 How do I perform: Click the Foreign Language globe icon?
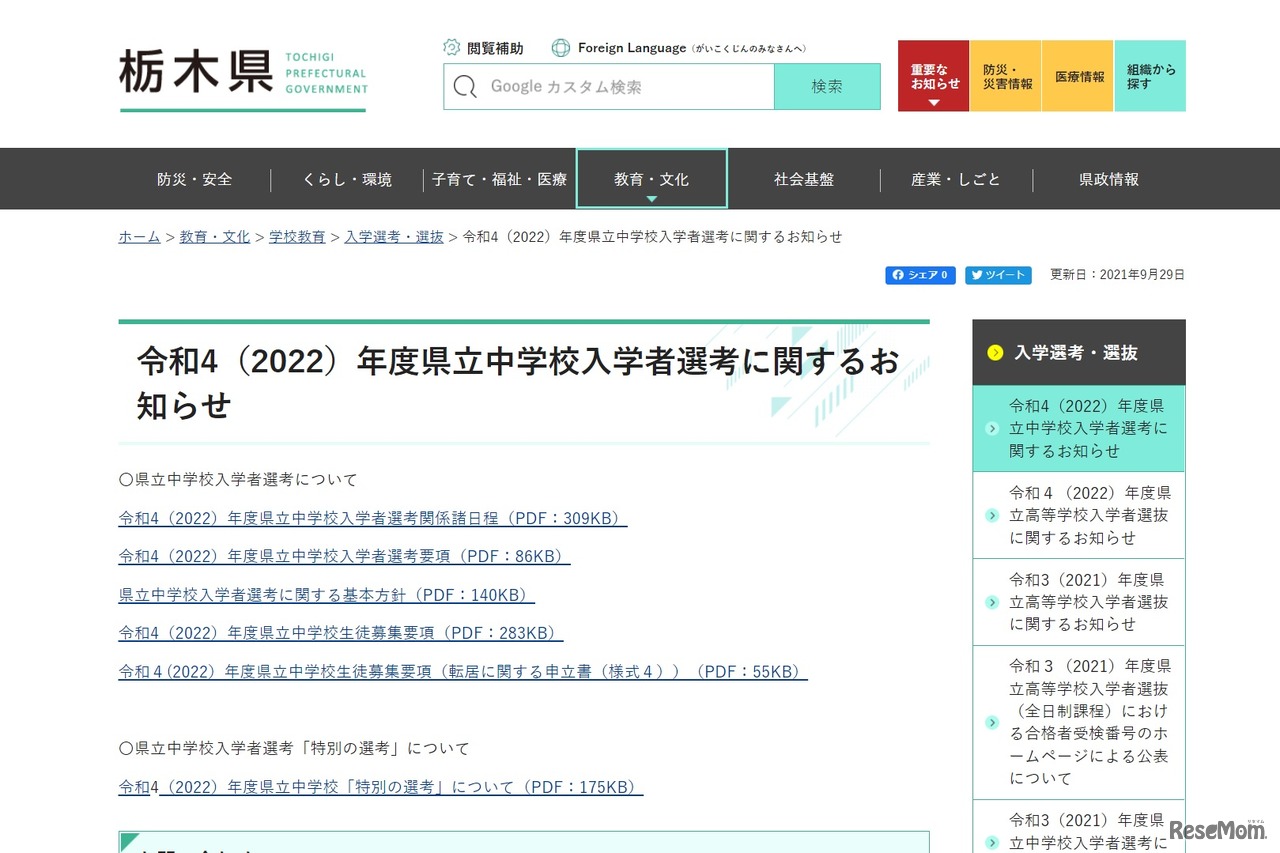click(x=560, y=47)
